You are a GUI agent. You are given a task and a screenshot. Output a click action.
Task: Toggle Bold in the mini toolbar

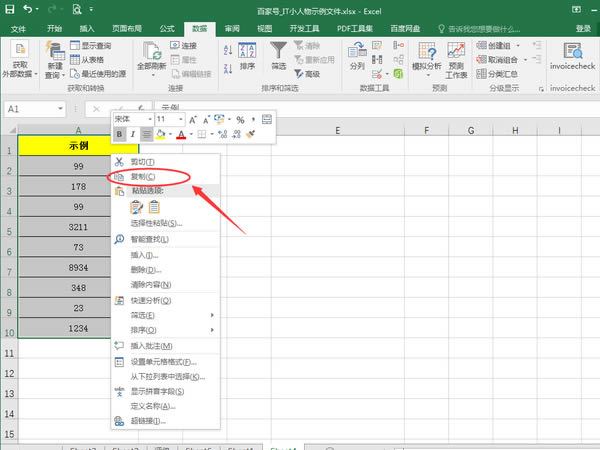click(x=119, y=134)
